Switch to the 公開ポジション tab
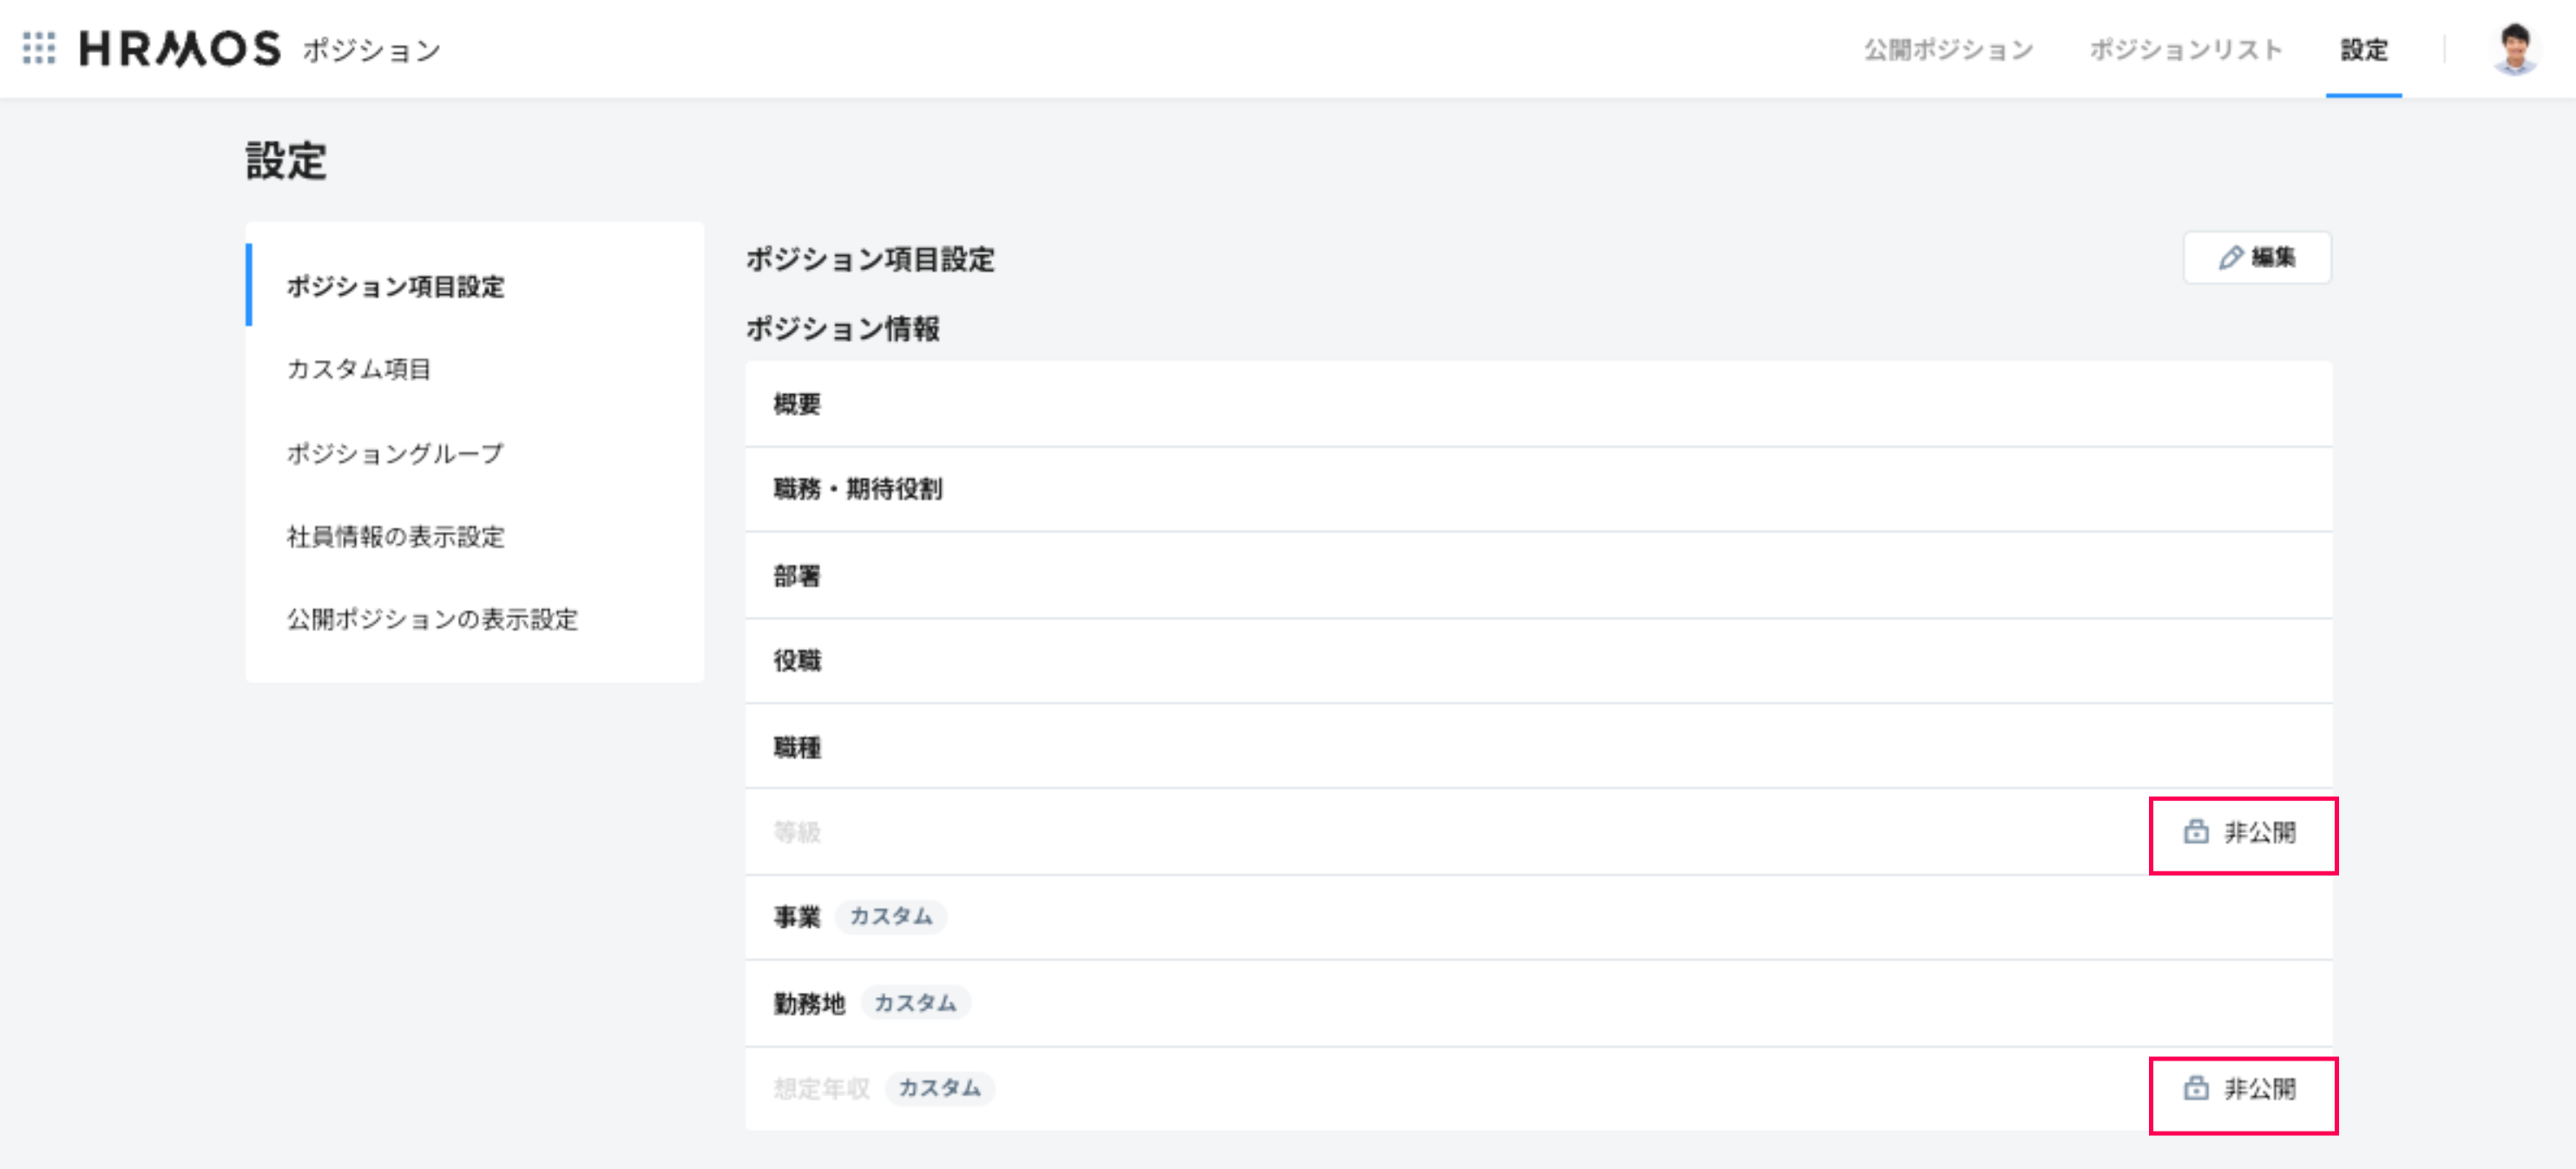This screenshot has width=2576, height=1169. point(1947,49)
